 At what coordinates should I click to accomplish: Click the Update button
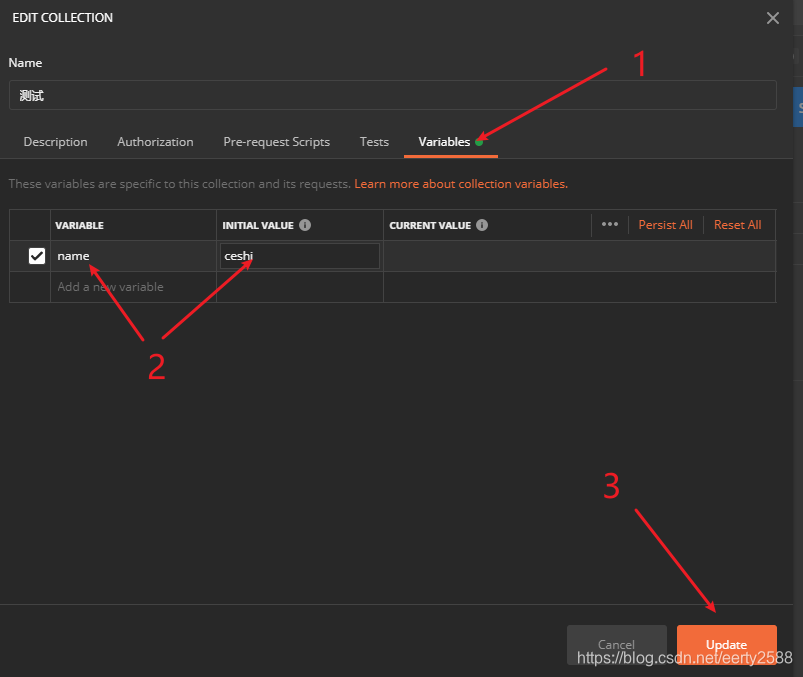(x=727, y=645)
